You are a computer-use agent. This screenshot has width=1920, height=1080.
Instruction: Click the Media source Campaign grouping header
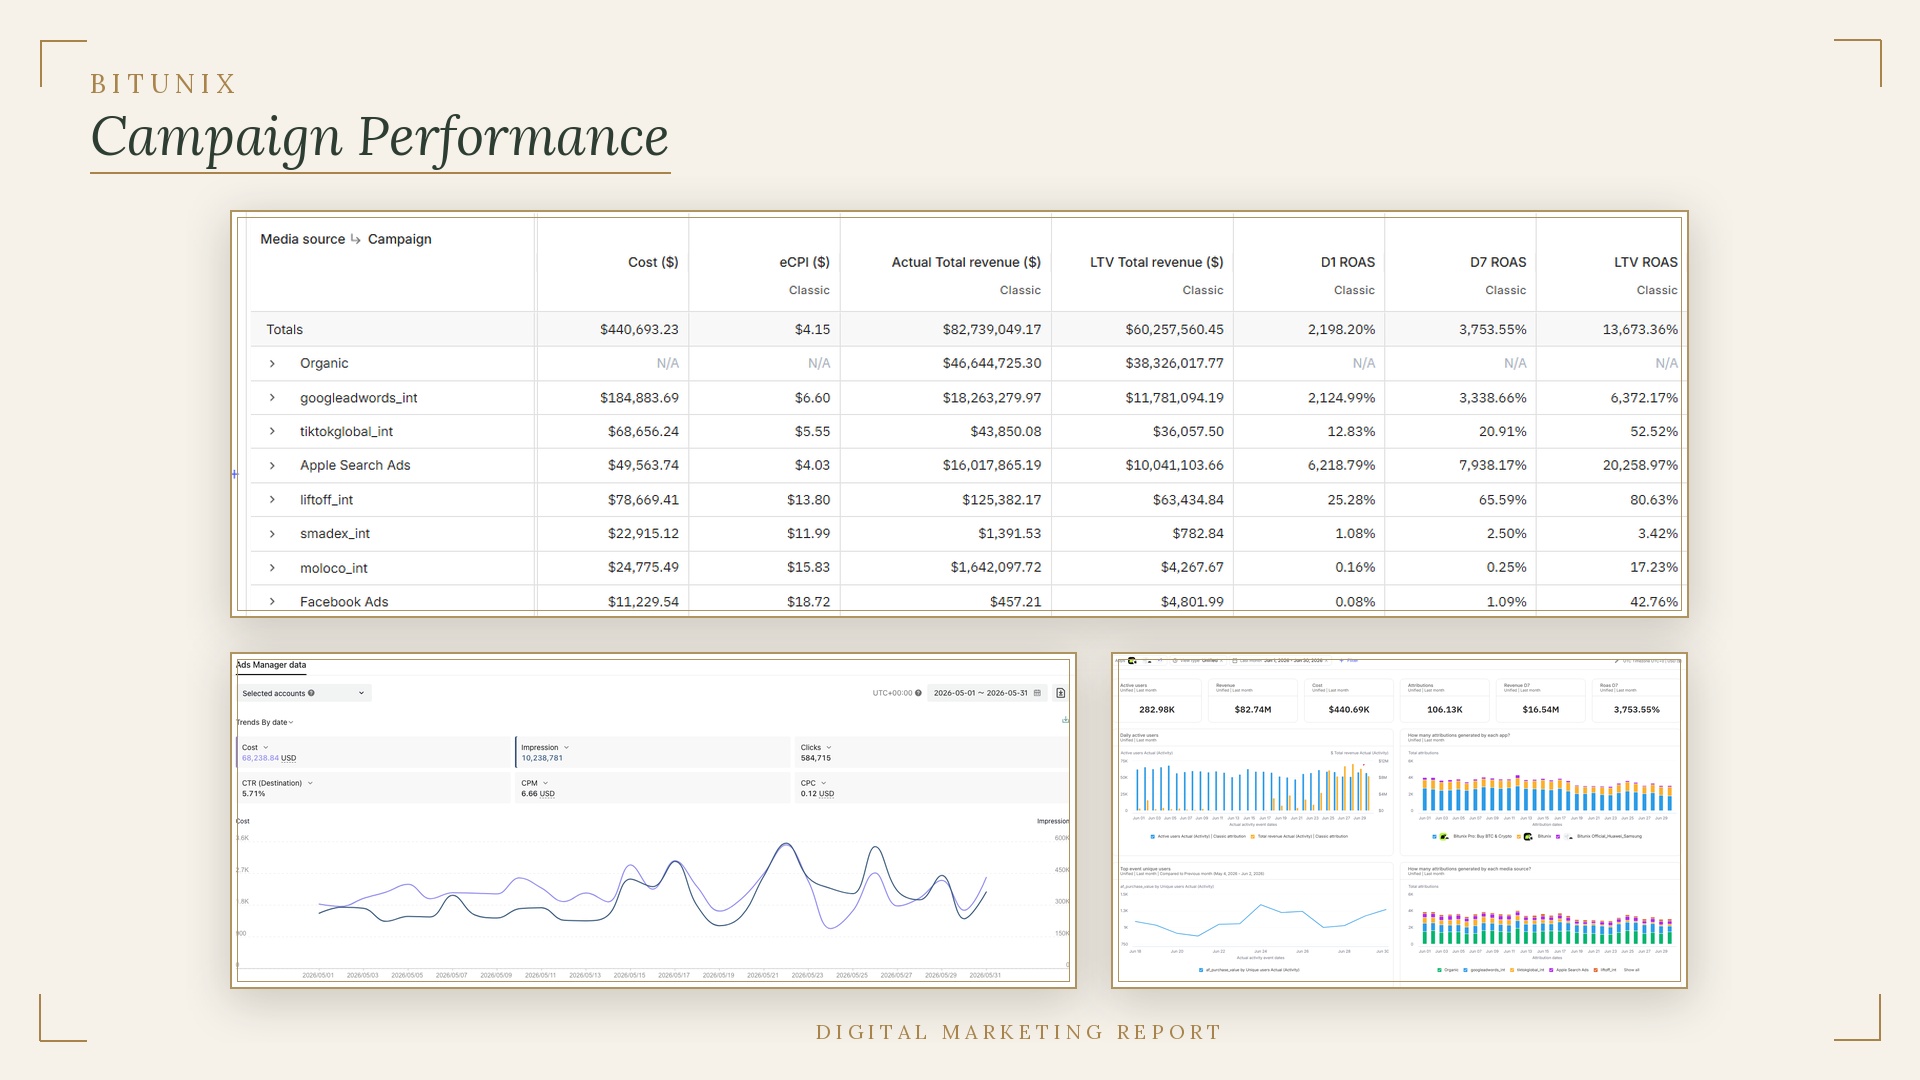(346, 239)
